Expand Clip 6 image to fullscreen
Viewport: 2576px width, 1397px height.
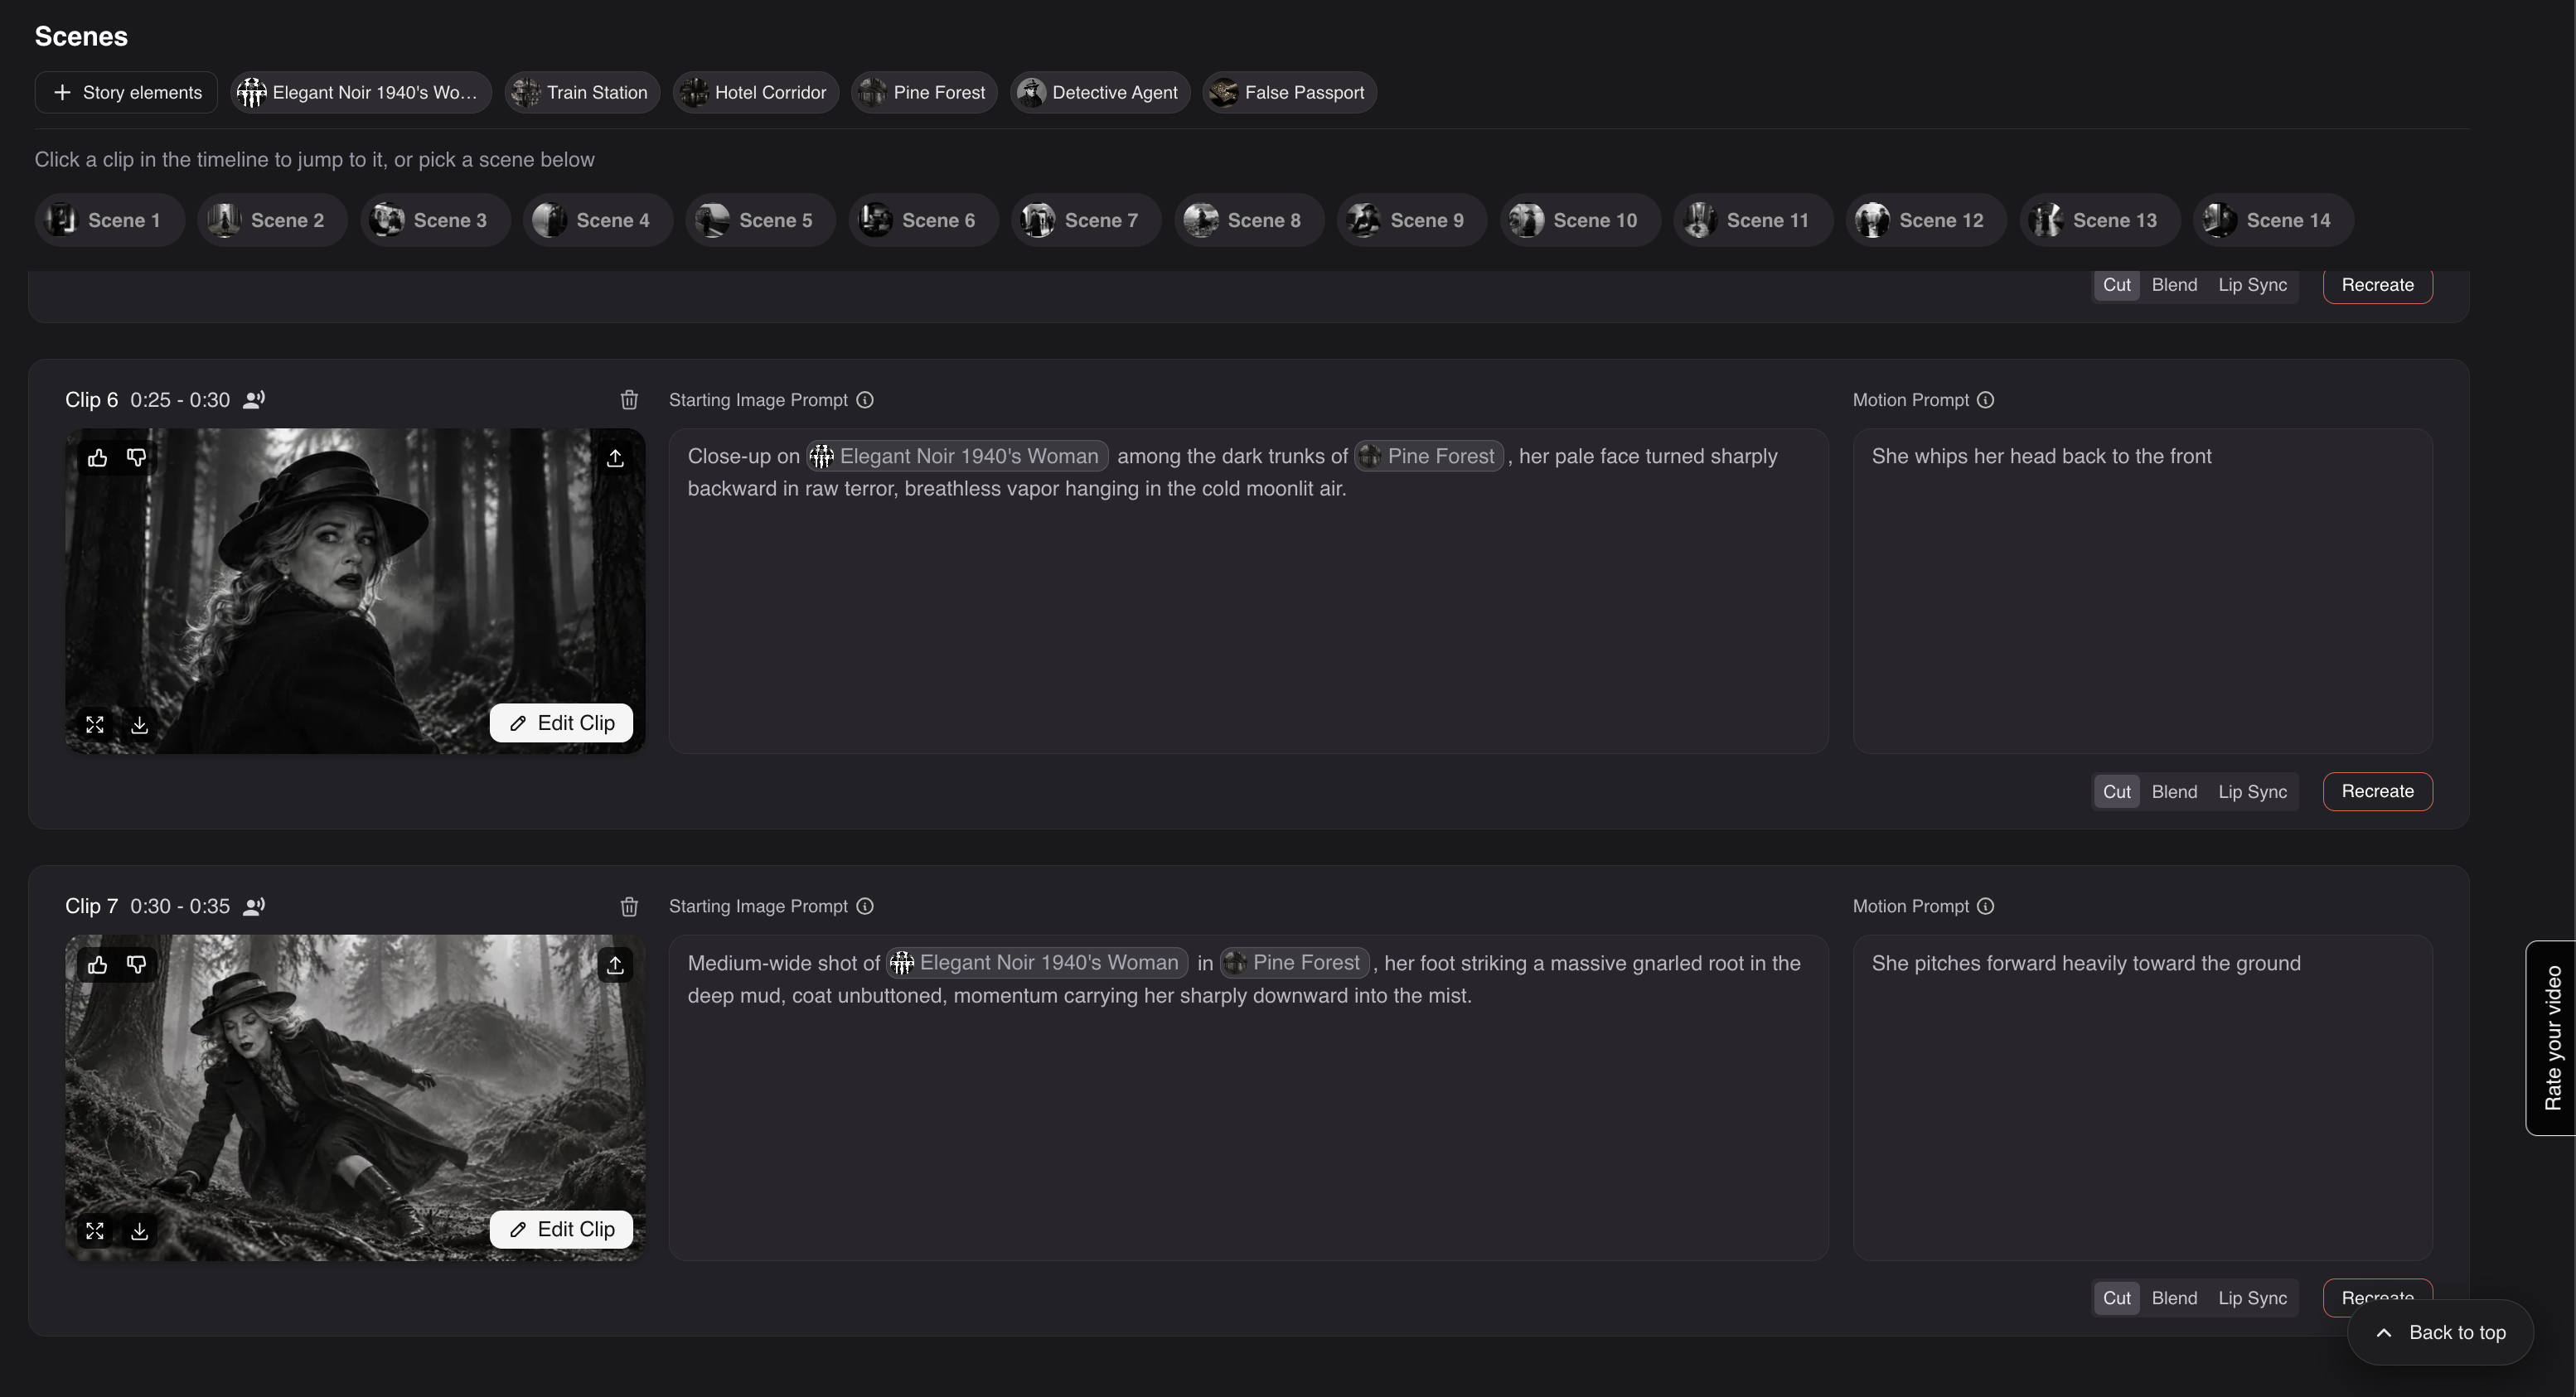(x=95, y=725)
